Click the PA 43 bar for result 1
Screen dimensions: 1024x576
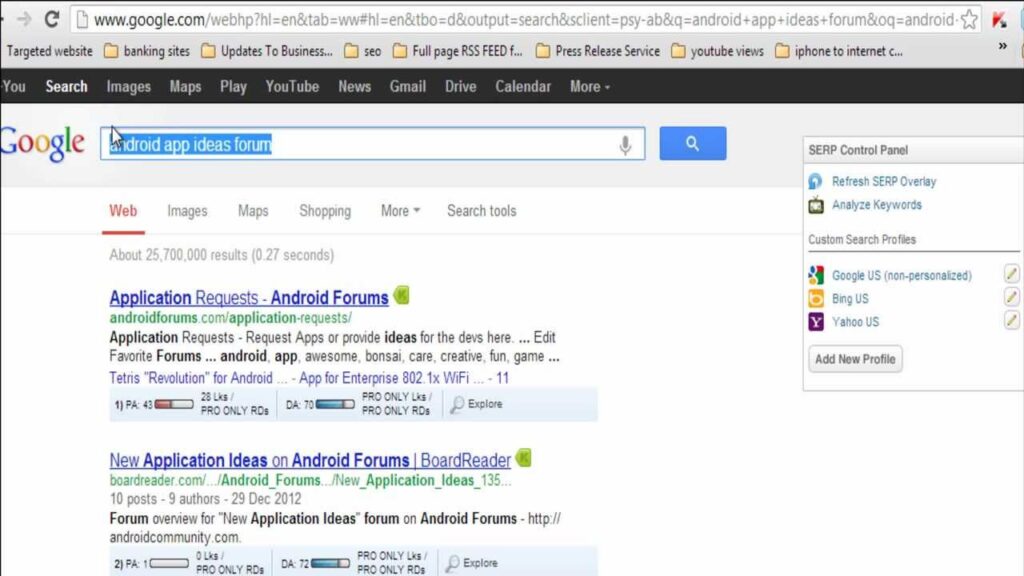pyautogui.click(x=174, y=404)
